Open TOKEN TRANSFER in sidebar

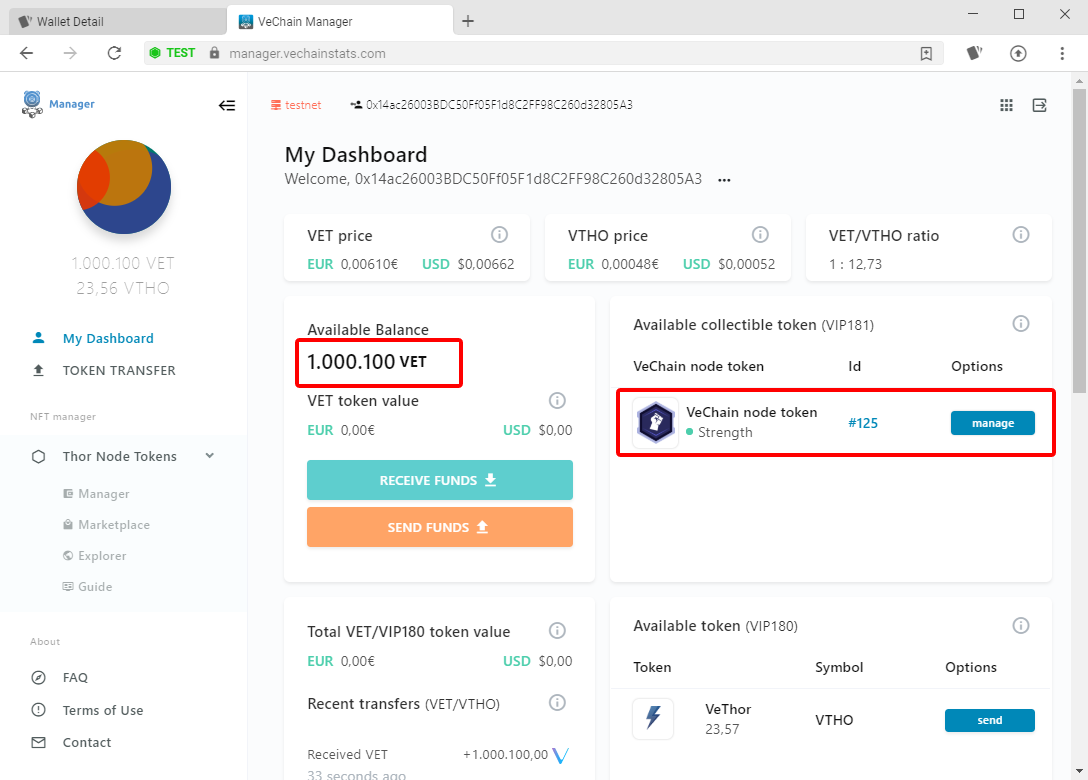coord(119,371)
